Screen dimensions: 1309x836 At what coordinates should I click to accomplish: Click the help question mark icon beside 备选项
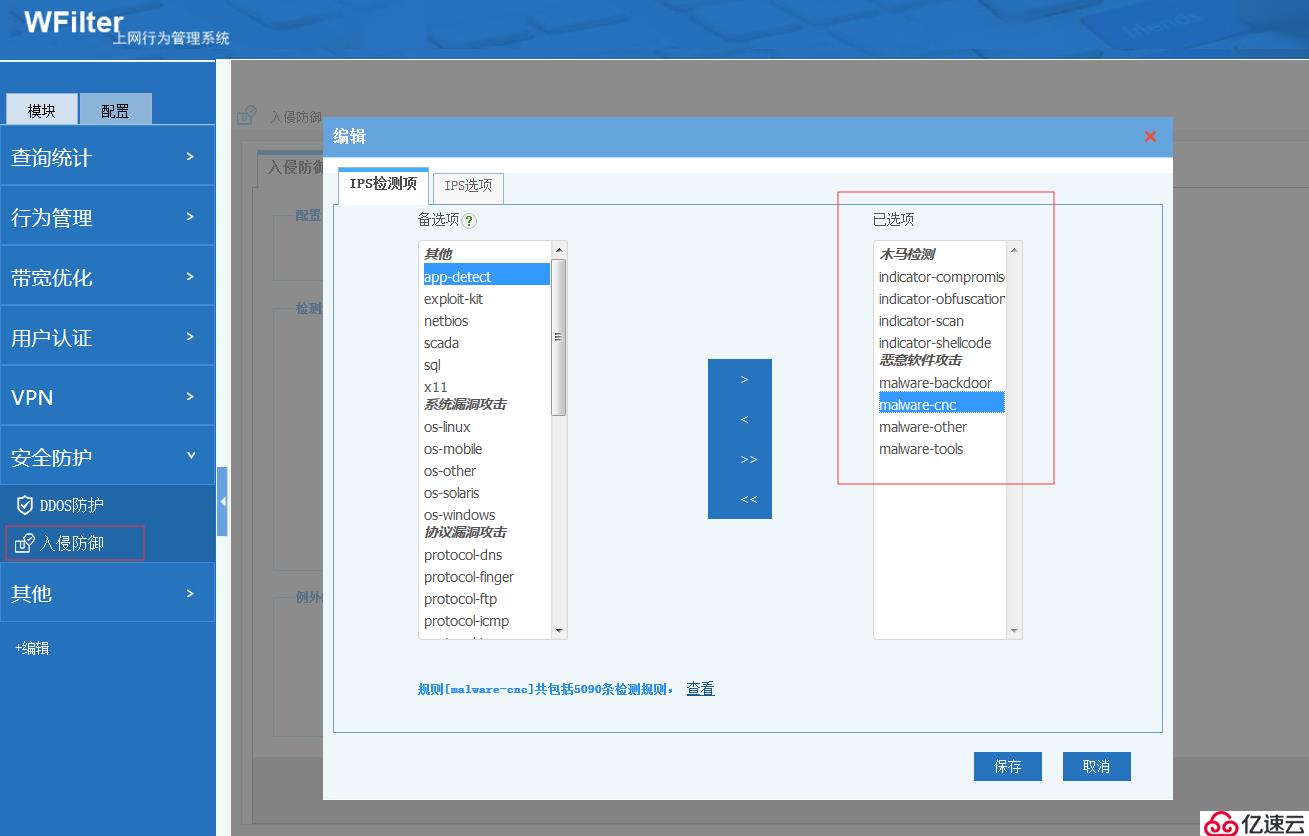(470, 221)
